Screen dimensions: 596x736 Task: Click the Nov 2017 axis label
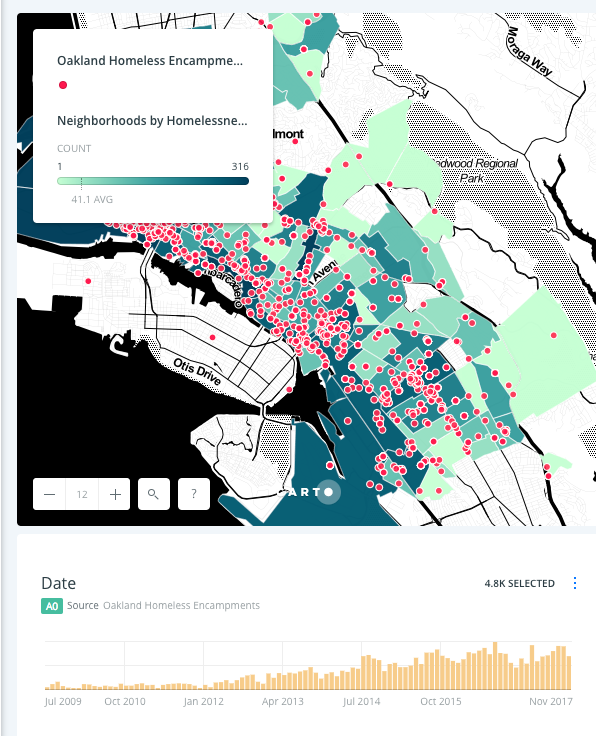(x=551, y=701)
